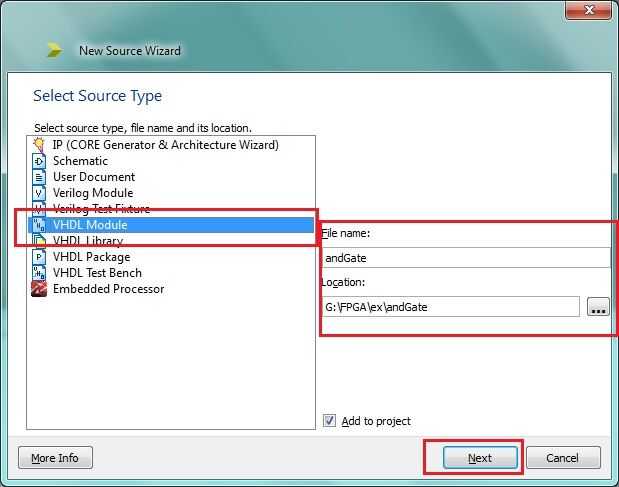Close the New Source Wizard window
This screenshot has width=619, height=487.
pyautogui.click(x=589, y=10)
